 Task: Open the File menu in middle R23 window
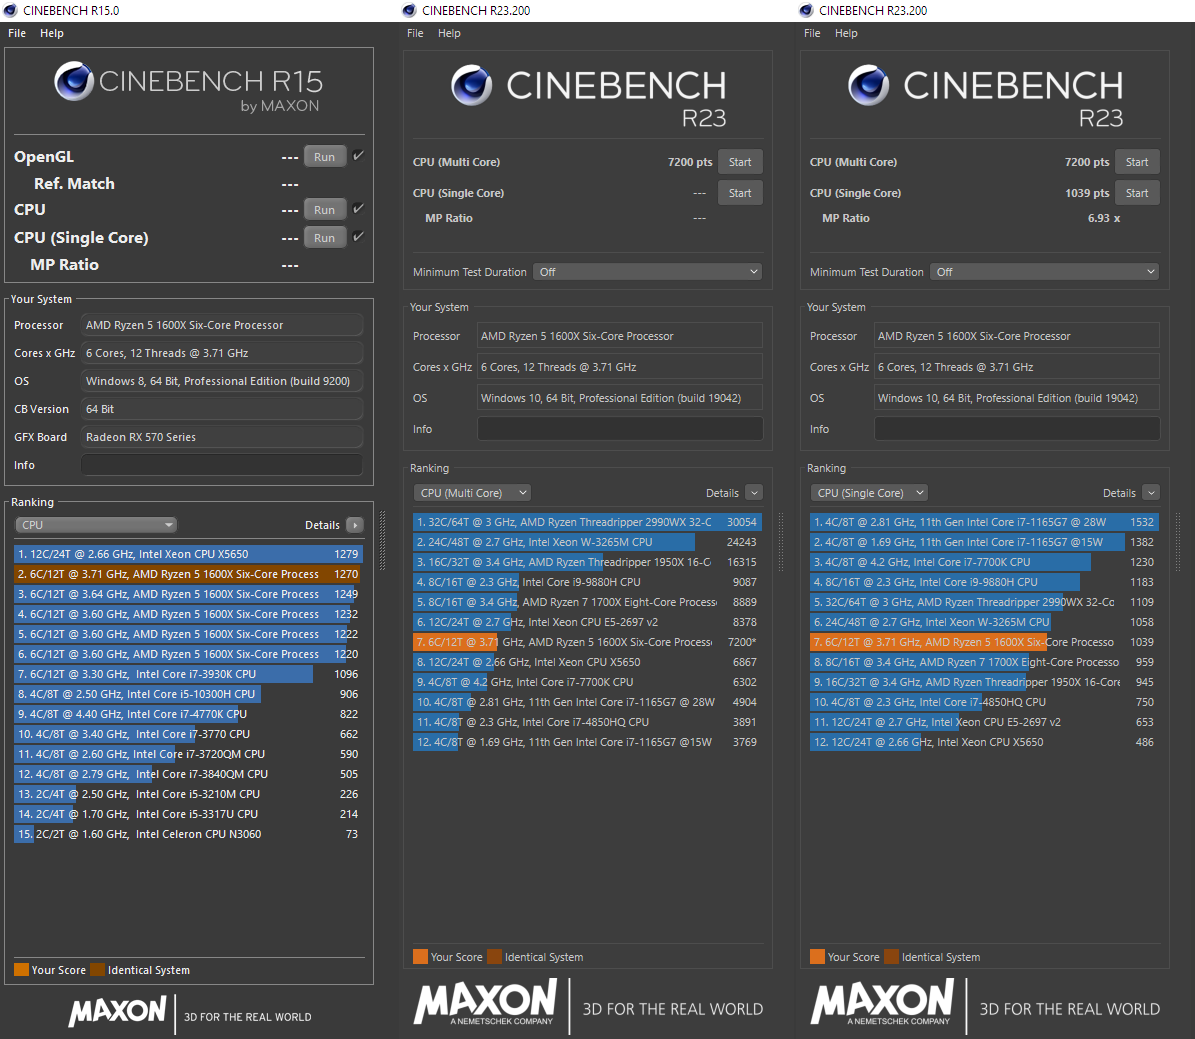coord(415,34)
